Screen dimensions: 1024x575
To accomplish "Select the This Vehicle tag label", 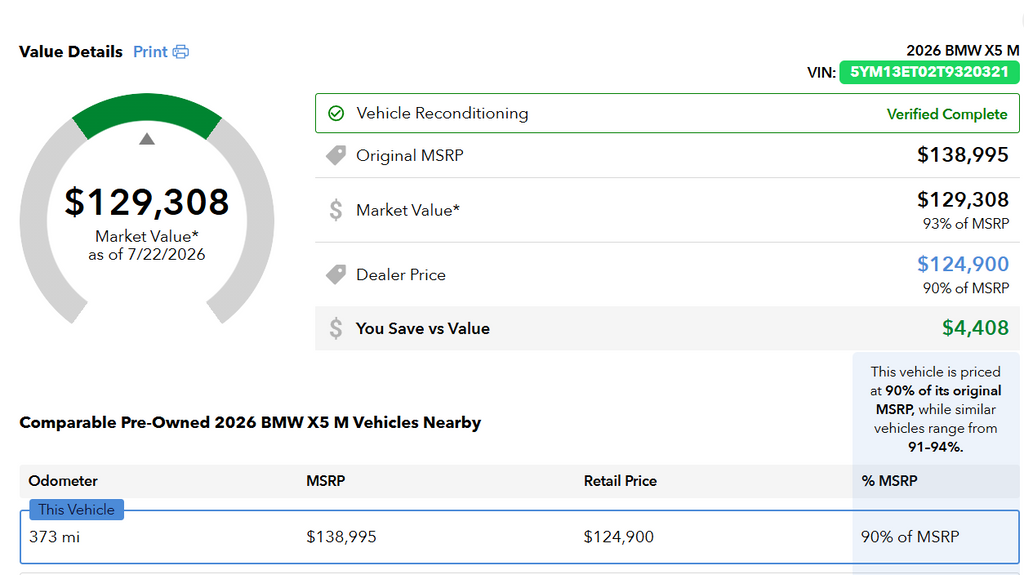I will tap(76, 510).
